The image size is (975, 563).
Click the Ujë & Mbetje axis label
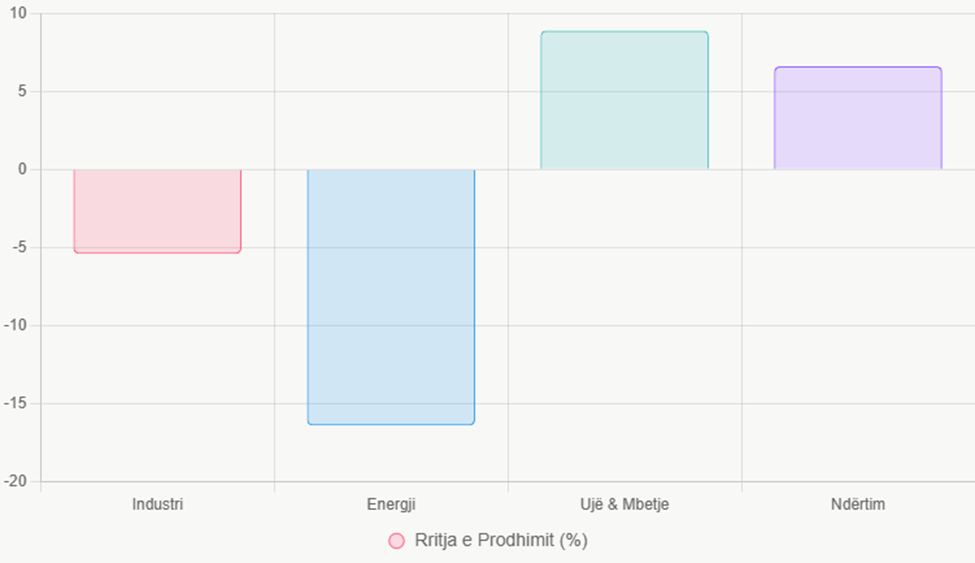coord(624,504)
